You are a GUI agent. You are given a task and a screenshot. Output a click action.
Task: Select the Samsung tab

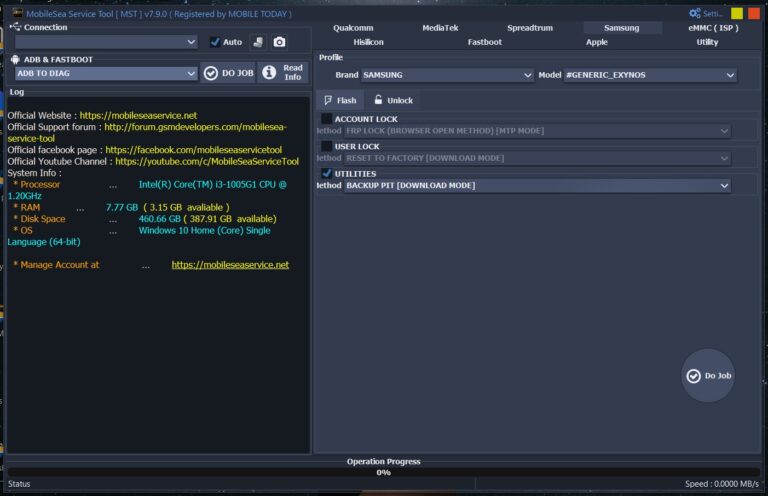622,28
